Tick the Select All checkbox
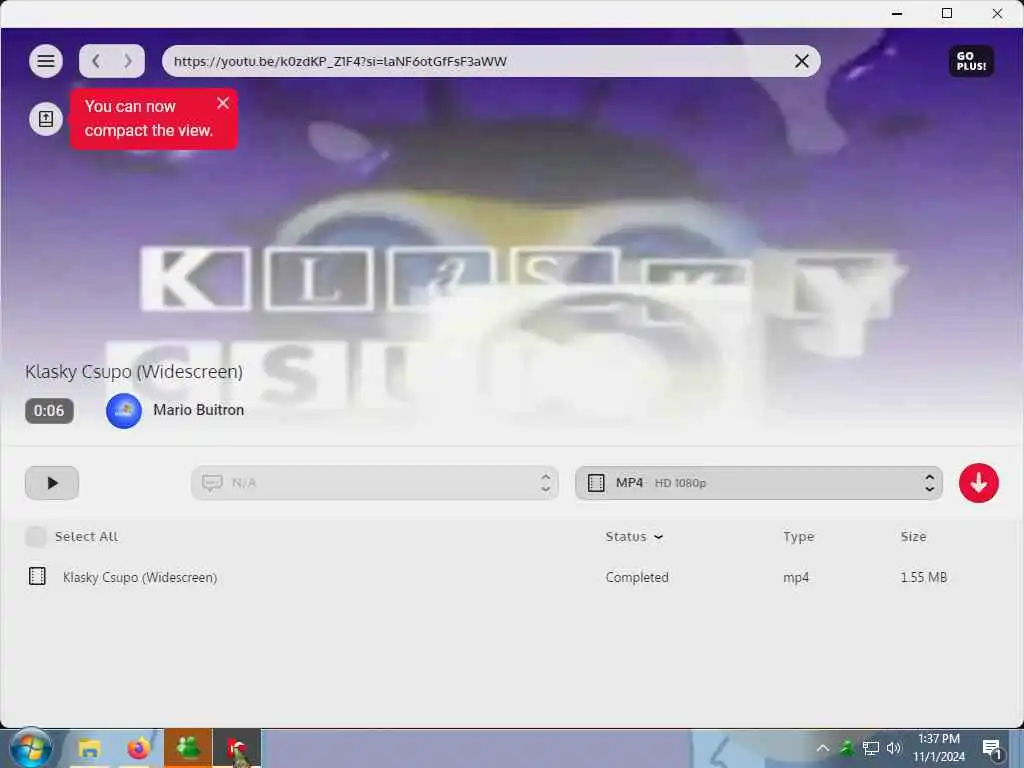This screenshot has width=1024, height=768. click(x=36, y=537)
